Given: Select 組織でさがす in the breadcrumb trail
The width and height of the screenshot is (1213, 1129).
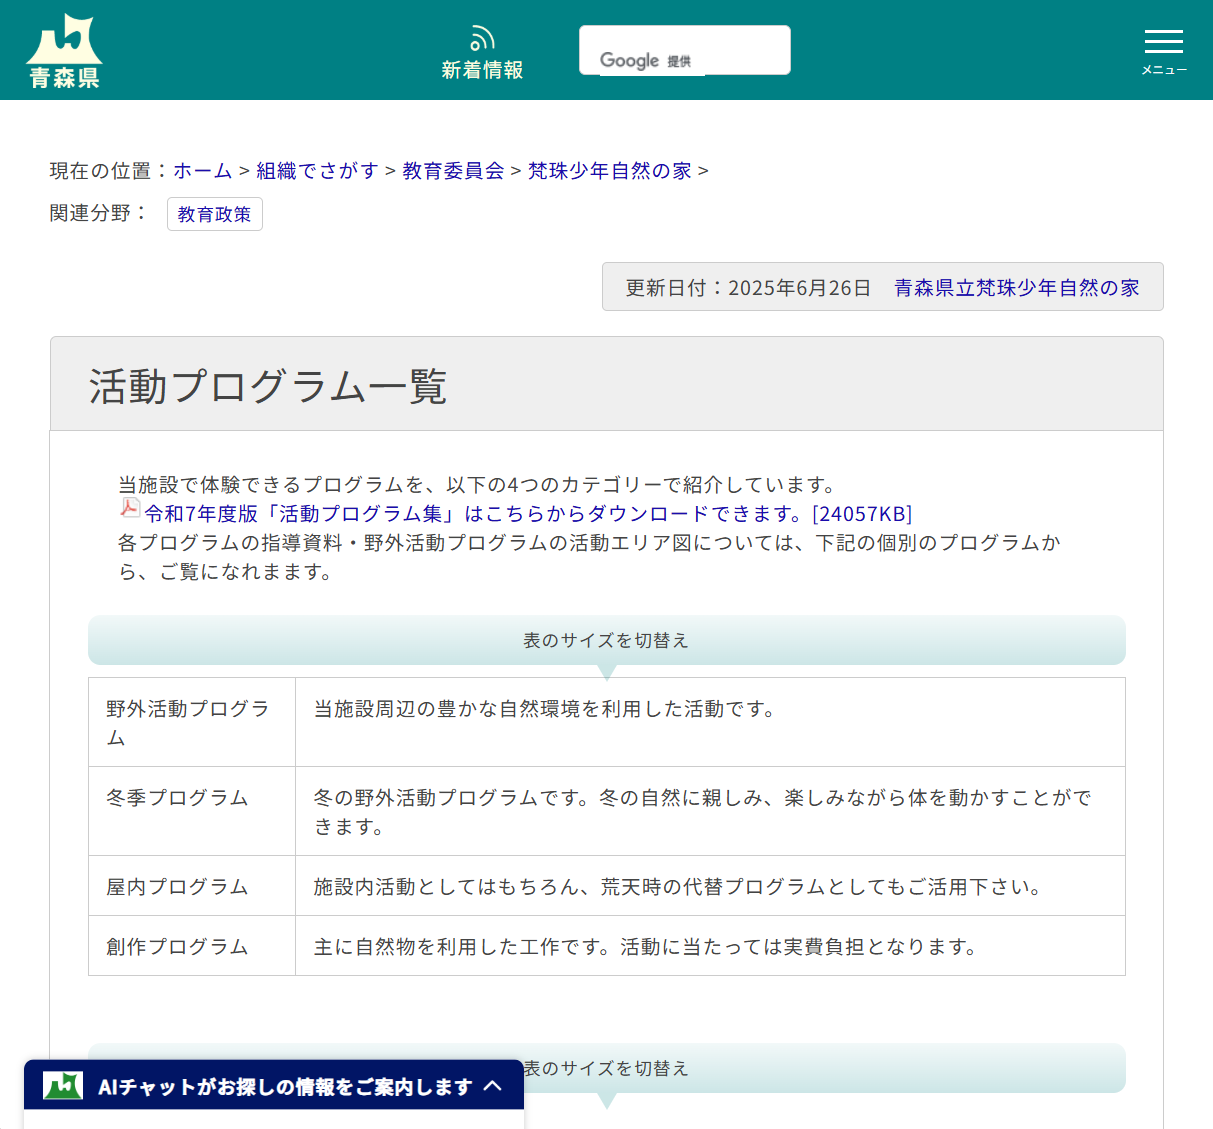Looking at the screenshot, I should [317, 171].
